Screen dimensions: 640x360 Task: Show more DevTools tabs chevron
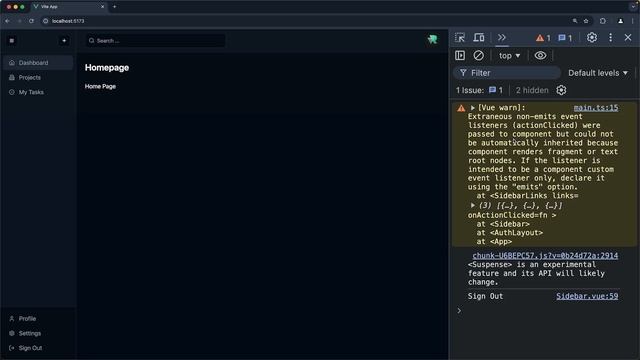(502, 38)
